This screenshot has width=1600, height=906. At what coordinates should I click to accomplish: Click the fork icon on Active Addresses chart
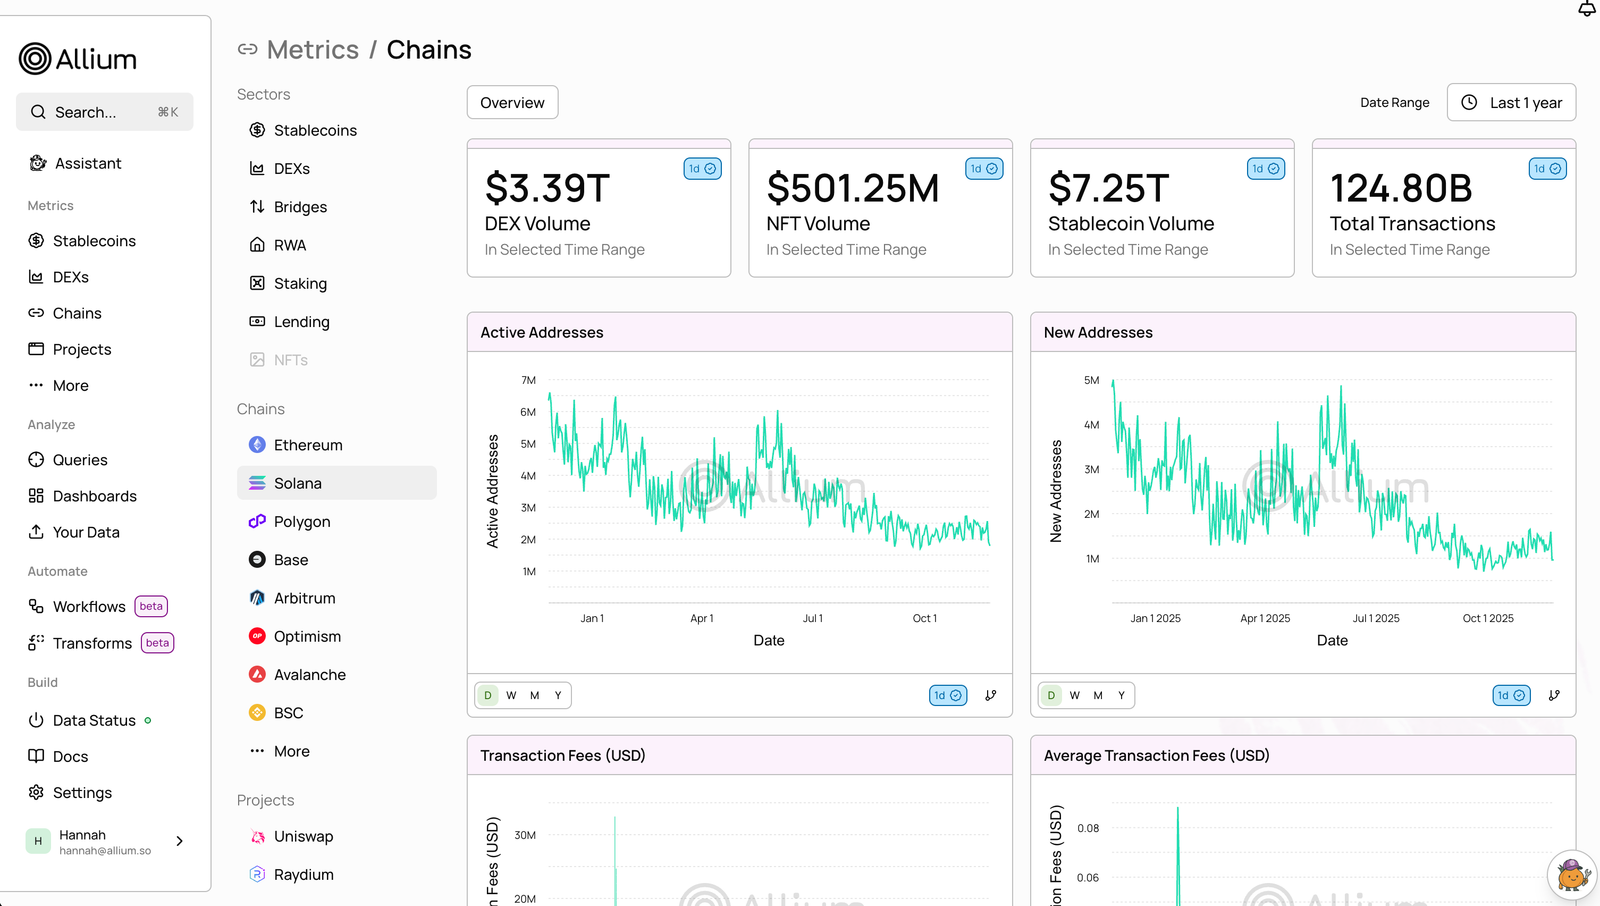tap(990, 695)
